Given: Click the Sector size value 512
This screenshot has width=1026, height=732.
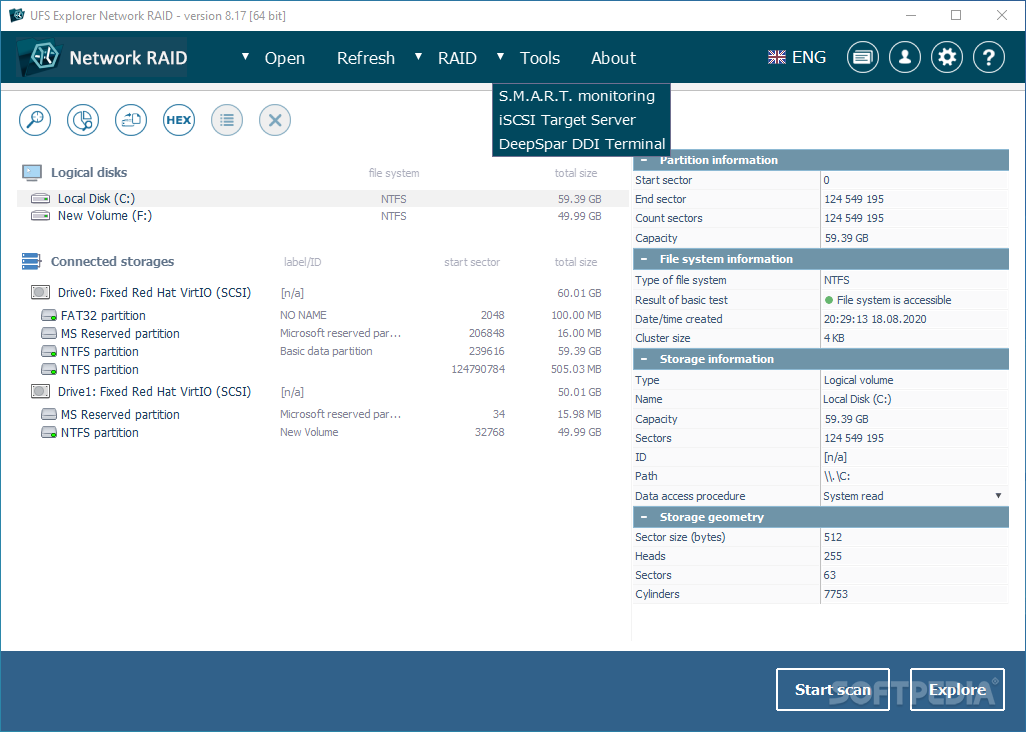Looking at the screenshot, I should tap(833, 537).
